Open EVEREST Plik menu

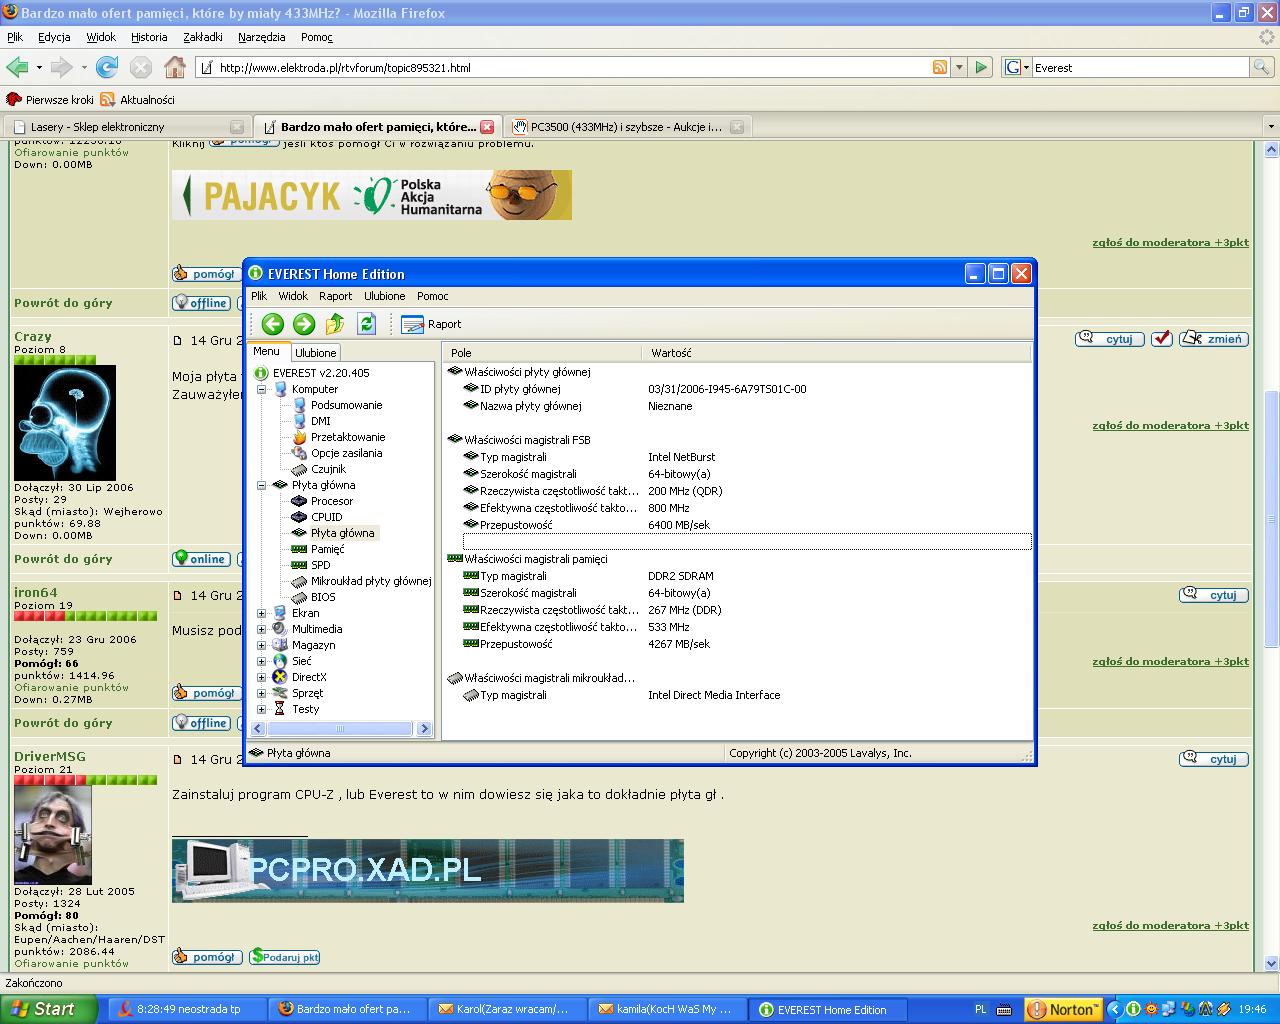coord(259,296)
